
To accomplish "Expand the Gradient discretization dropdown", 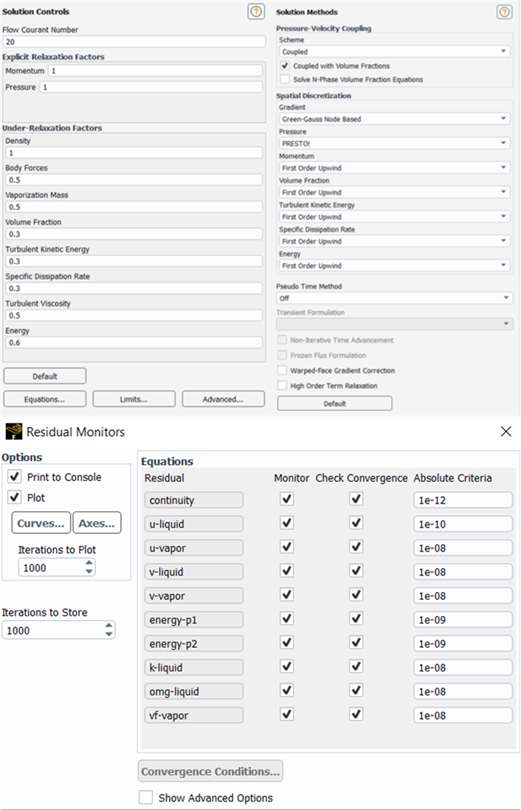I will [x=394, y=119].
